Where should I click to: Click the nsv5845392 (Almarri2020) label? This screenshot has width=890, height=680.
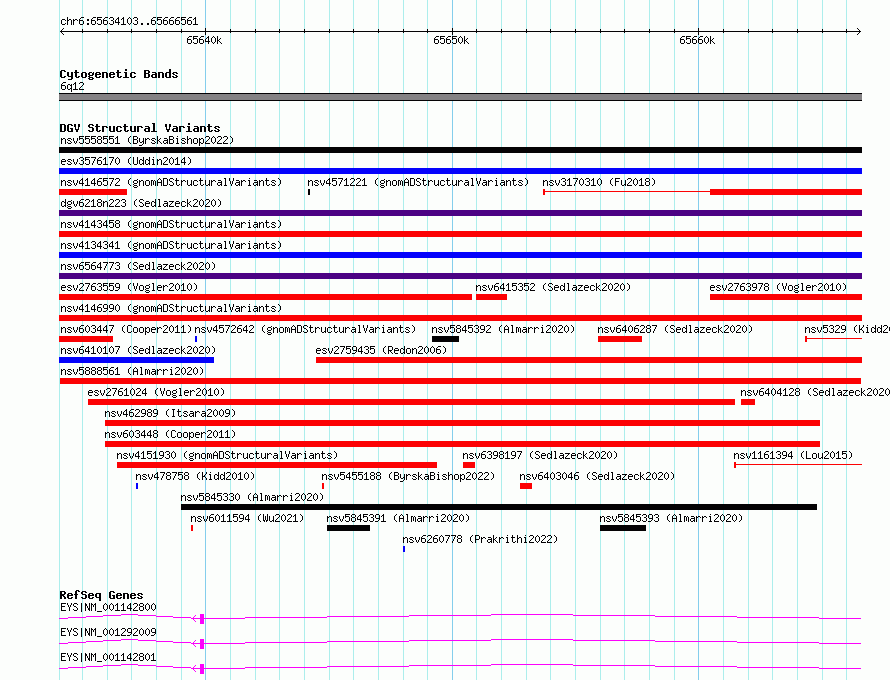click(503, 329)
